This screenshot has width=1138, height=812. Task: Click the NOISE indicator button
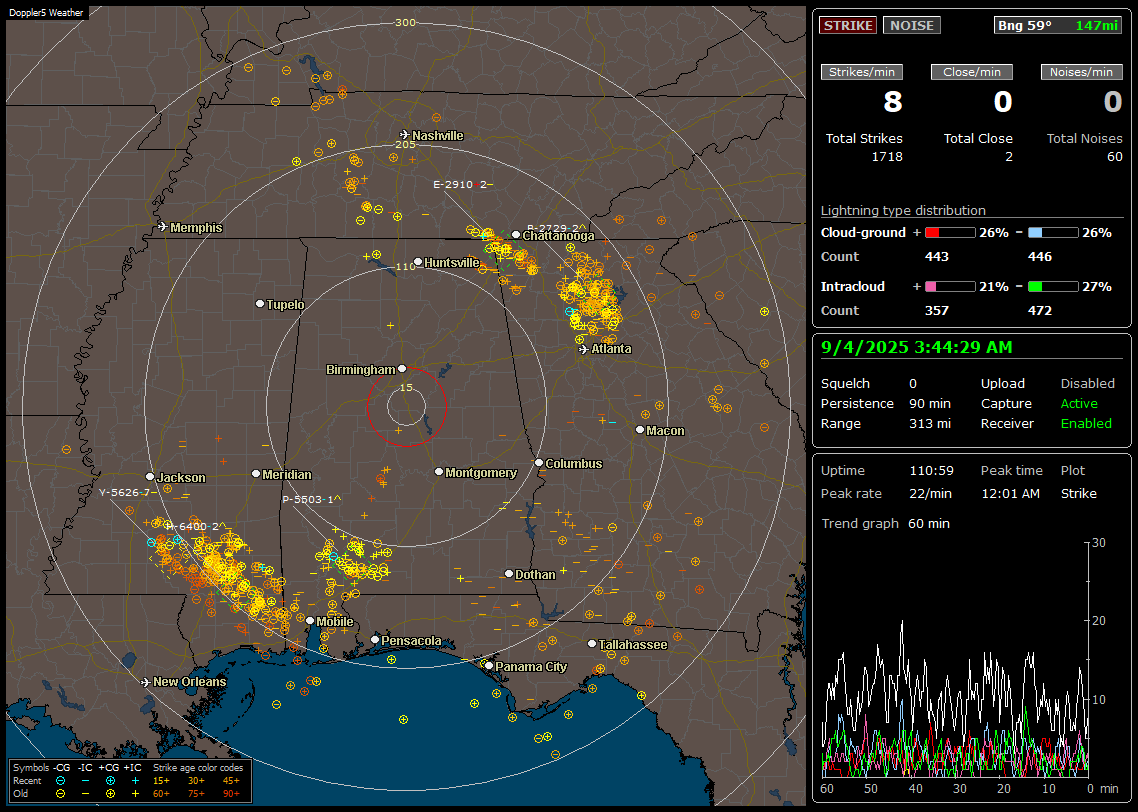click(x=912, y=25)
